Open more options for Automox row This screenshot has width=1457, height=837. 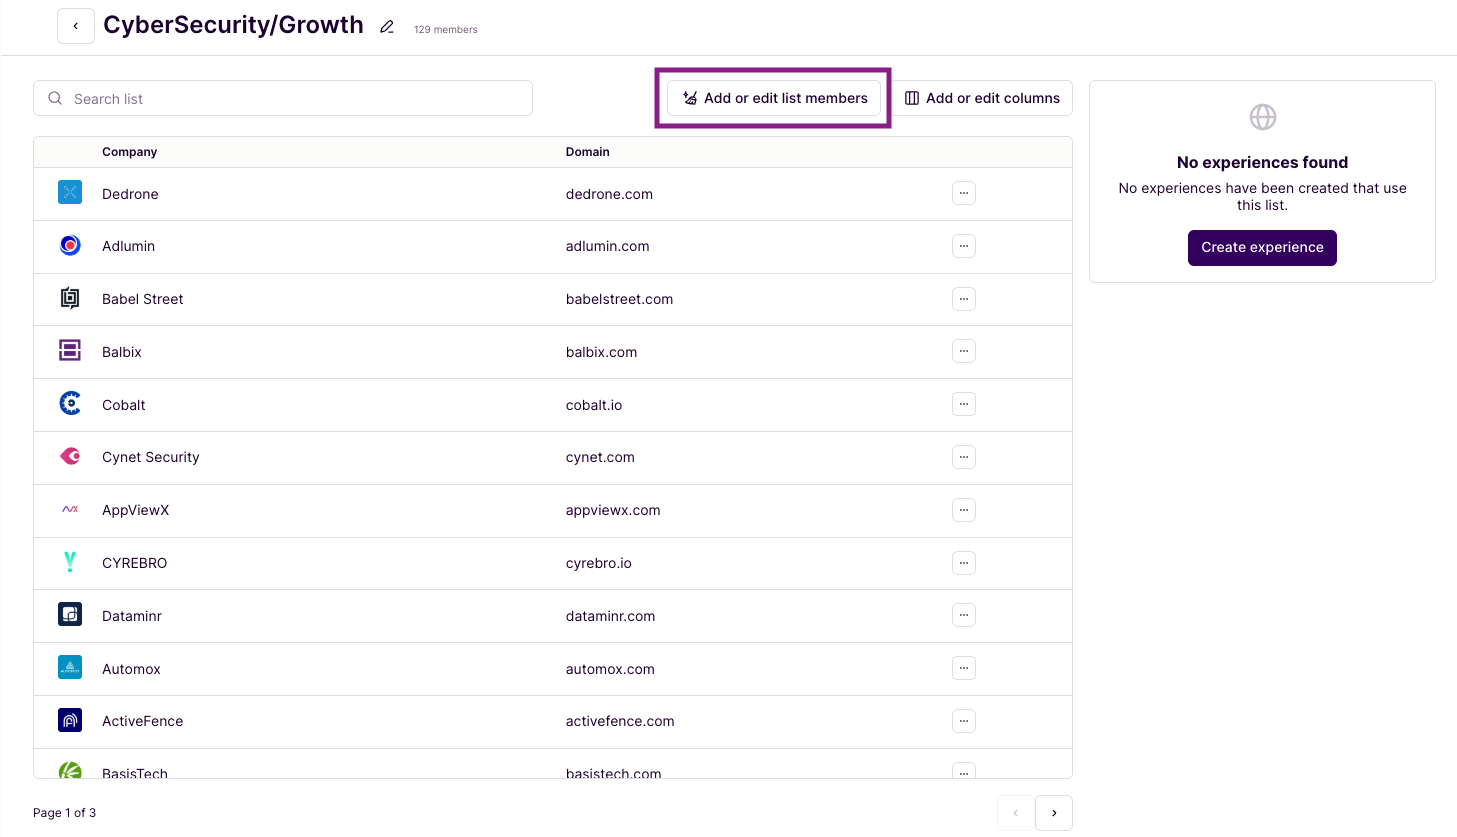pos(964,668)
